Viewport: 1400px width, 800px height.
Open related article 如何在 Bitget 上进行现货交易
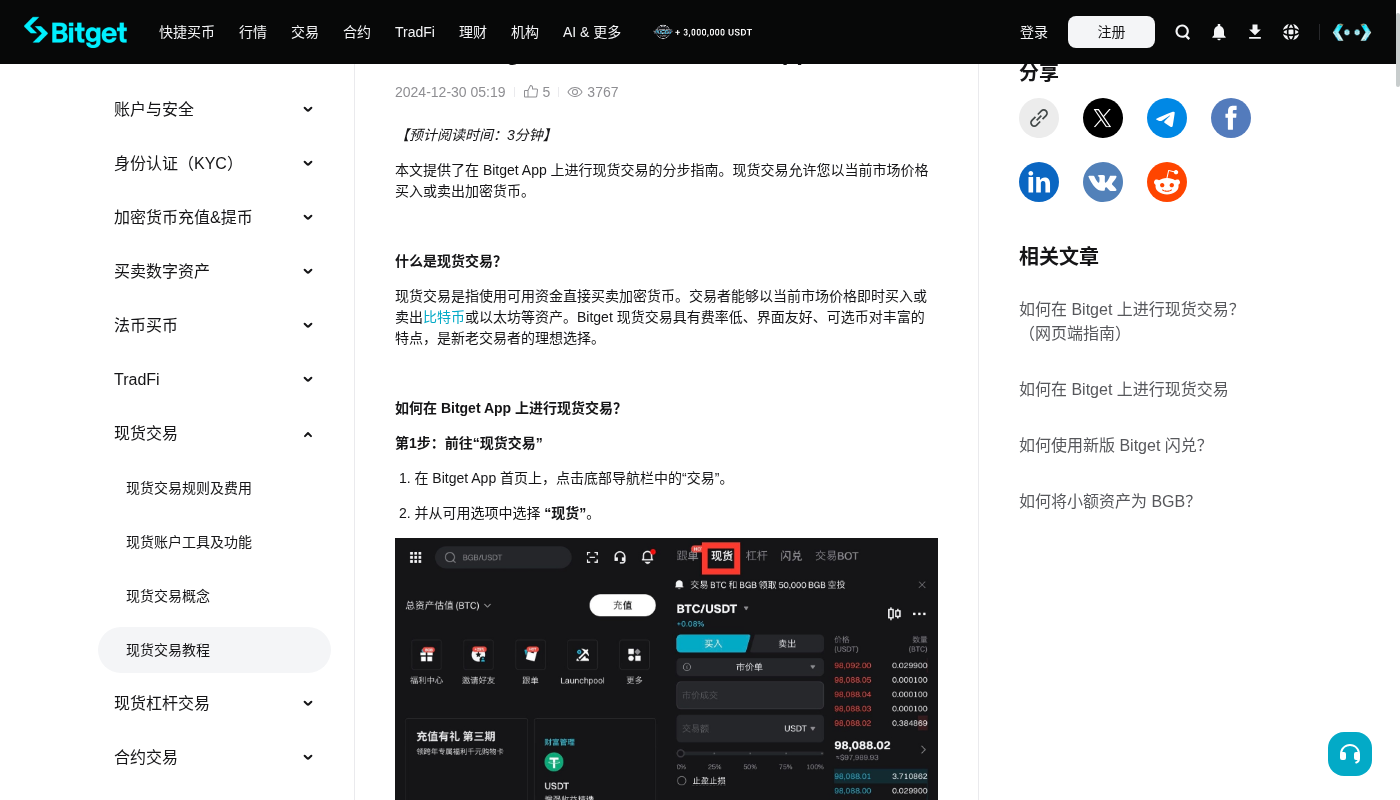coord(1123,389)
